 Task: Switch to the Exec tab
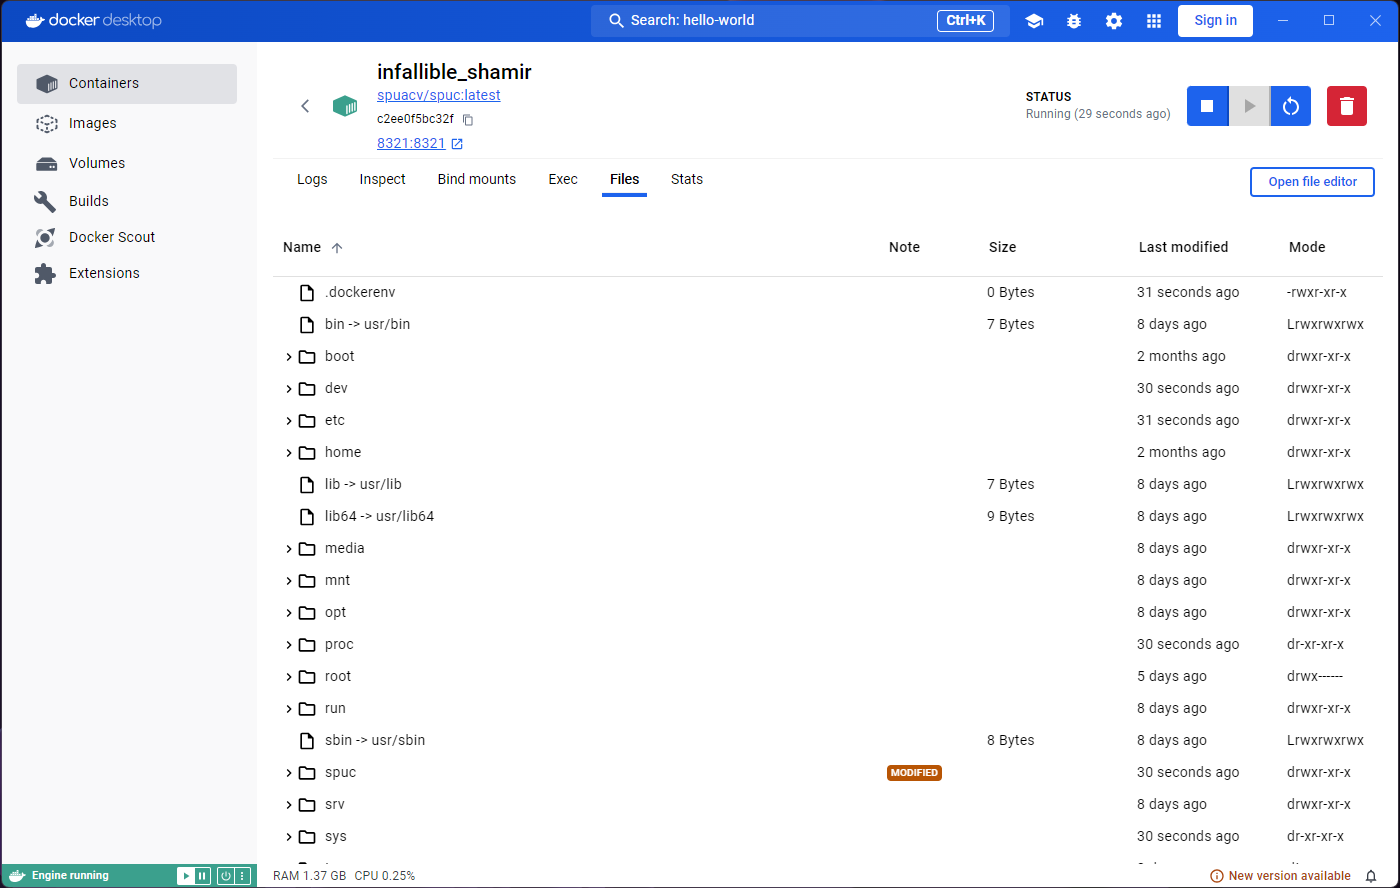pyautogui.click(x=563, y=179)
